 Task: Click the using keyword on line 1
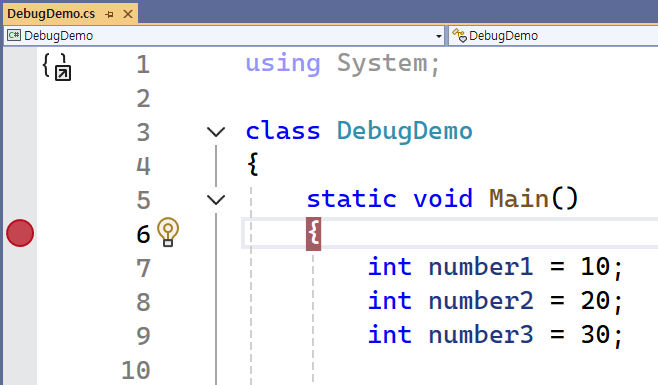click(283, 64)
